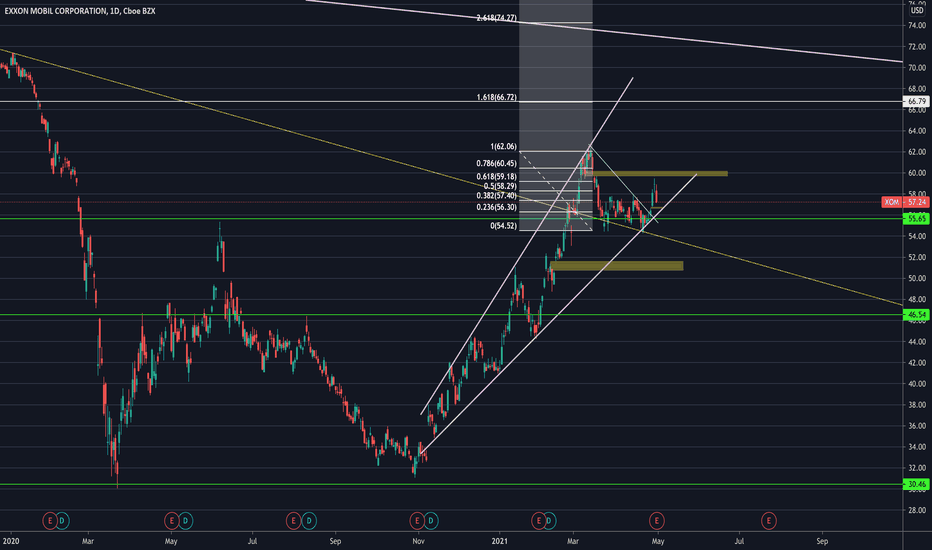The width and height of the screenshot is (932, 550).
Task: Select the dividend marker D near August 2020
Action: [308, 521]
